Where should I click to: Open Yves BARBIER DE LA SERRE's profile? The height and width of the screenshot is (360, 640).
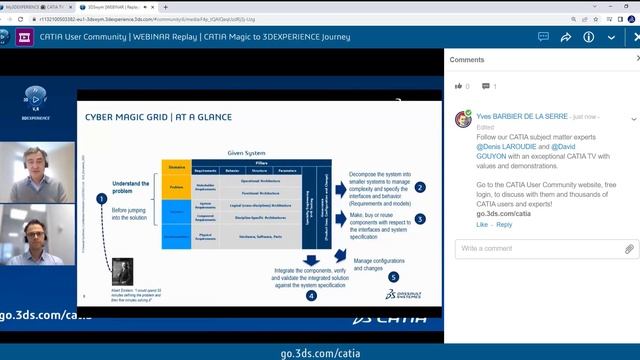tap(522, 116)
